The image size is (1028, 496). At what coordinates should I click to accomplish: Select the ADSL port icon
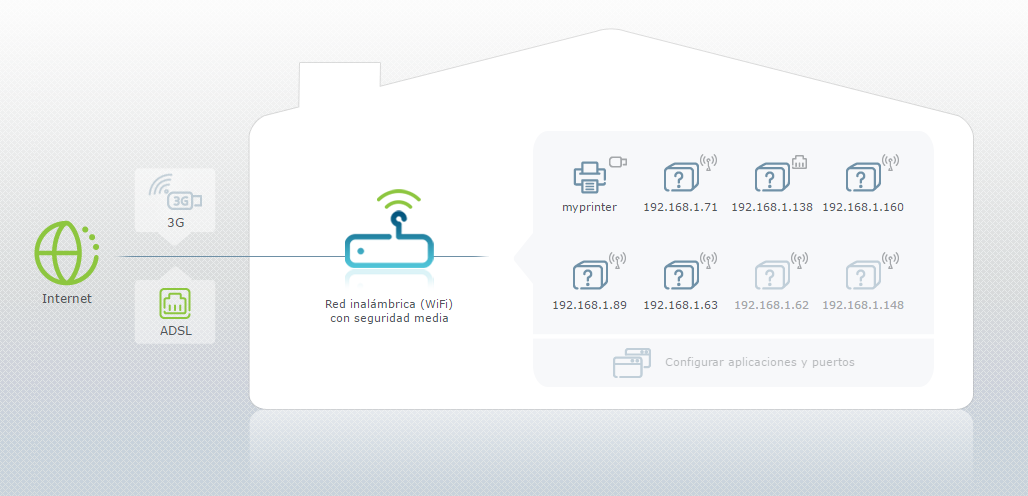tap(175, 304)
